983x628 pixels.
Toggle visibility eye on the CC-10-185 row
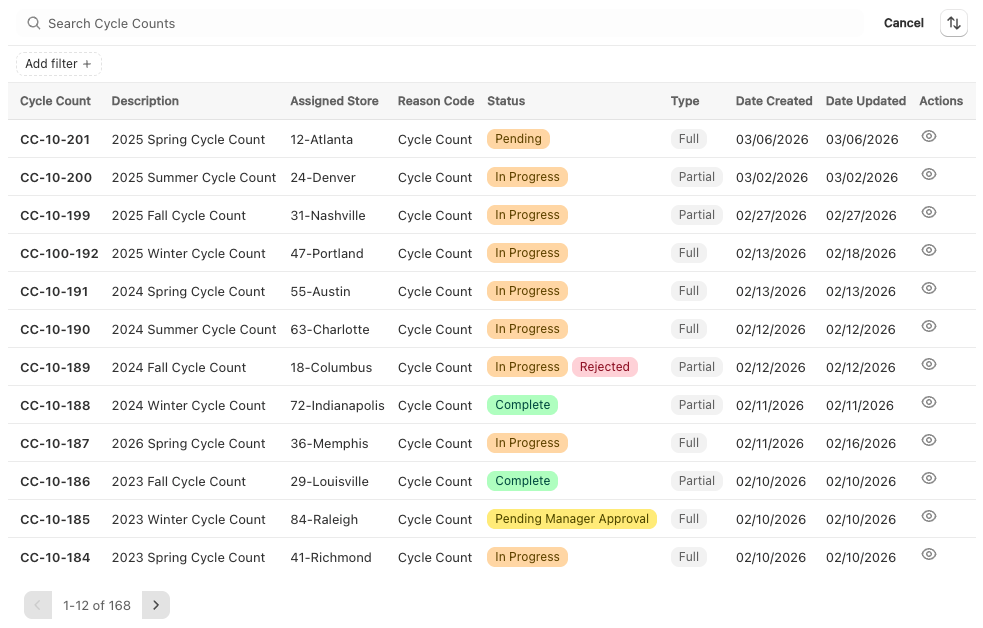(928, 516)
